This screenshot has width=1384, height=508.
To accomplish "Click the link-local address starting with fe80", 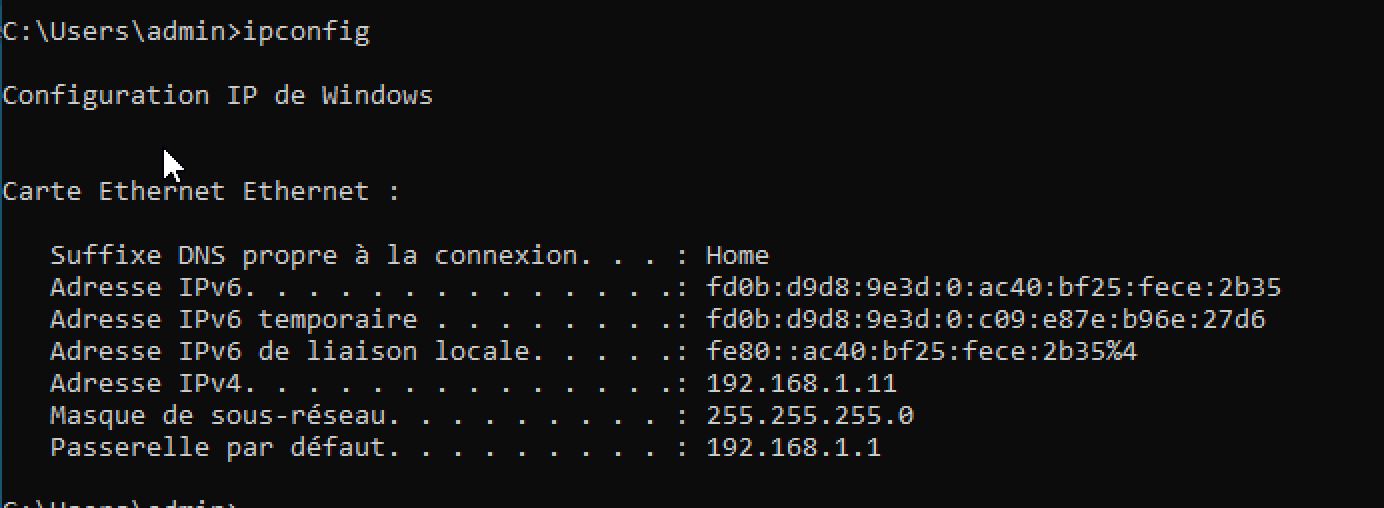I will pyautogui.click(x=921, y=352).
